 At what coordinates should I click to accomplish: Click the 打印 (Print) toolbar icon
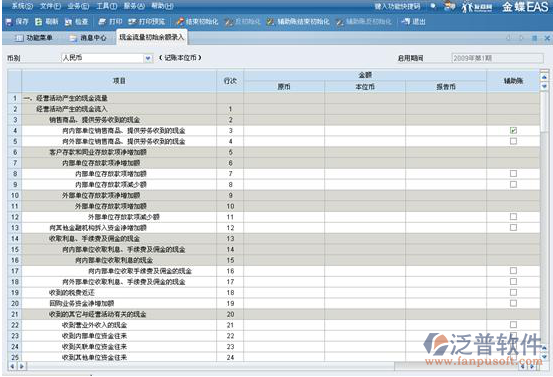110,22
